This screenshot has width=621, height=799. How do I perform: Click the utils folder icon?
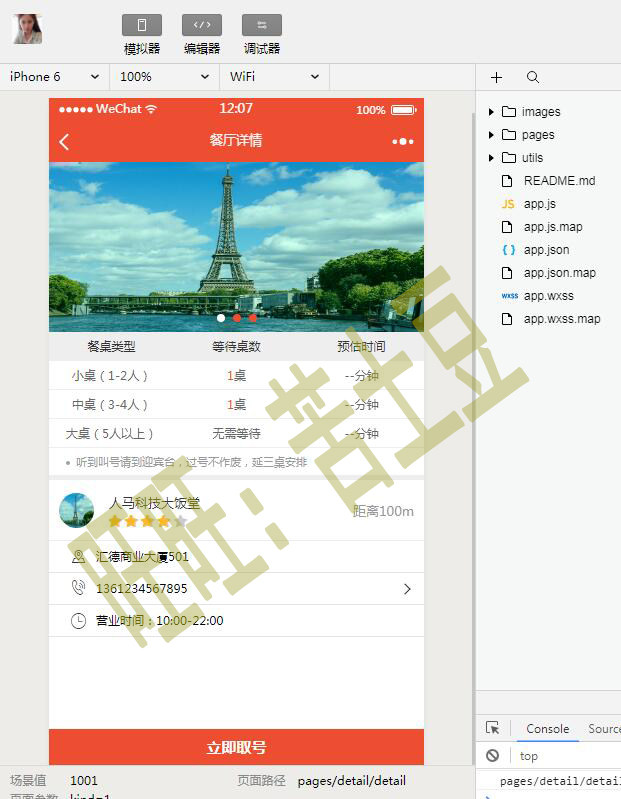[x=509, y=157]
